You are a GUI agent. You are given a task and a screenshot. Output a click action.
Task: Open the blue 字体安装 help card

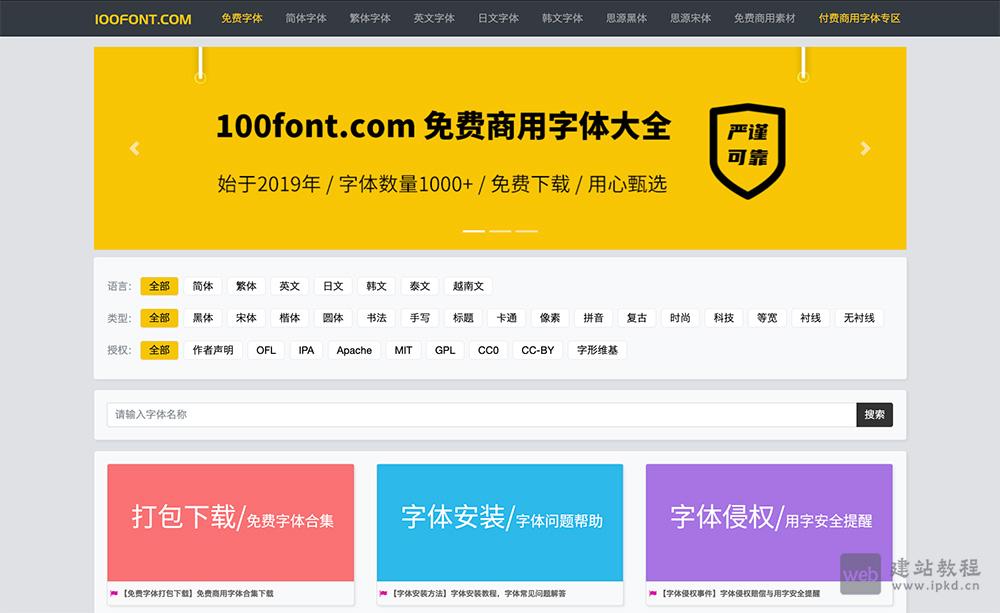501,520
